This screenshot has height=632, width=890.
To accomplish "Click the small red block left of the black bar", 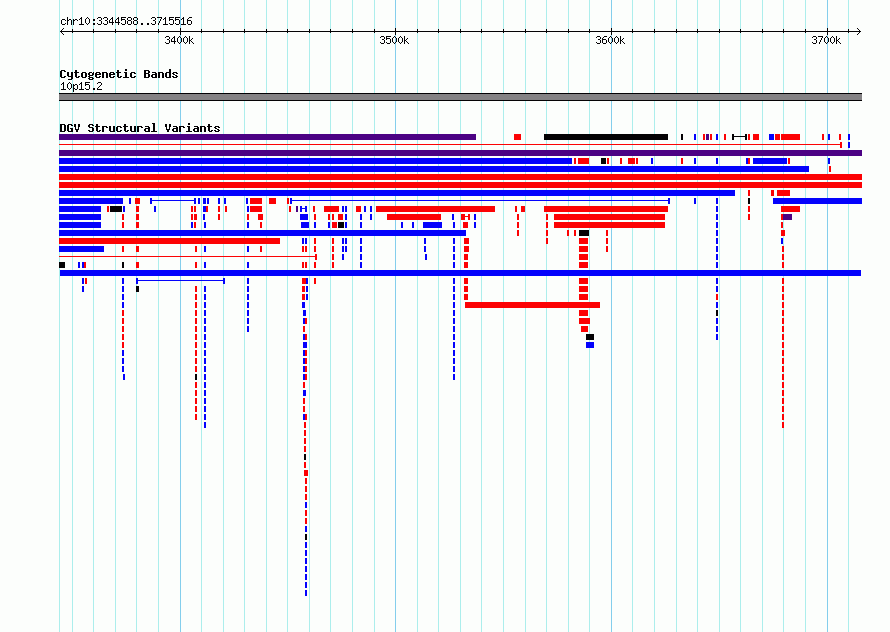I will (517, 137).
